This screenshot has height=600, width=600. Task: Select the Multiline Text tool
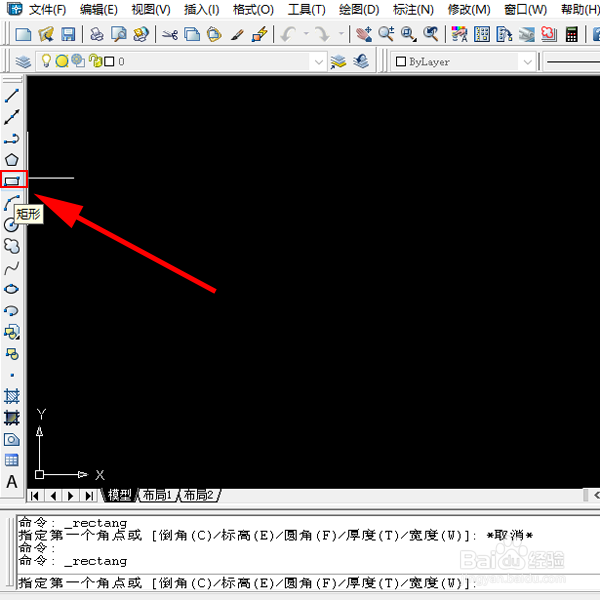[12, 482]
